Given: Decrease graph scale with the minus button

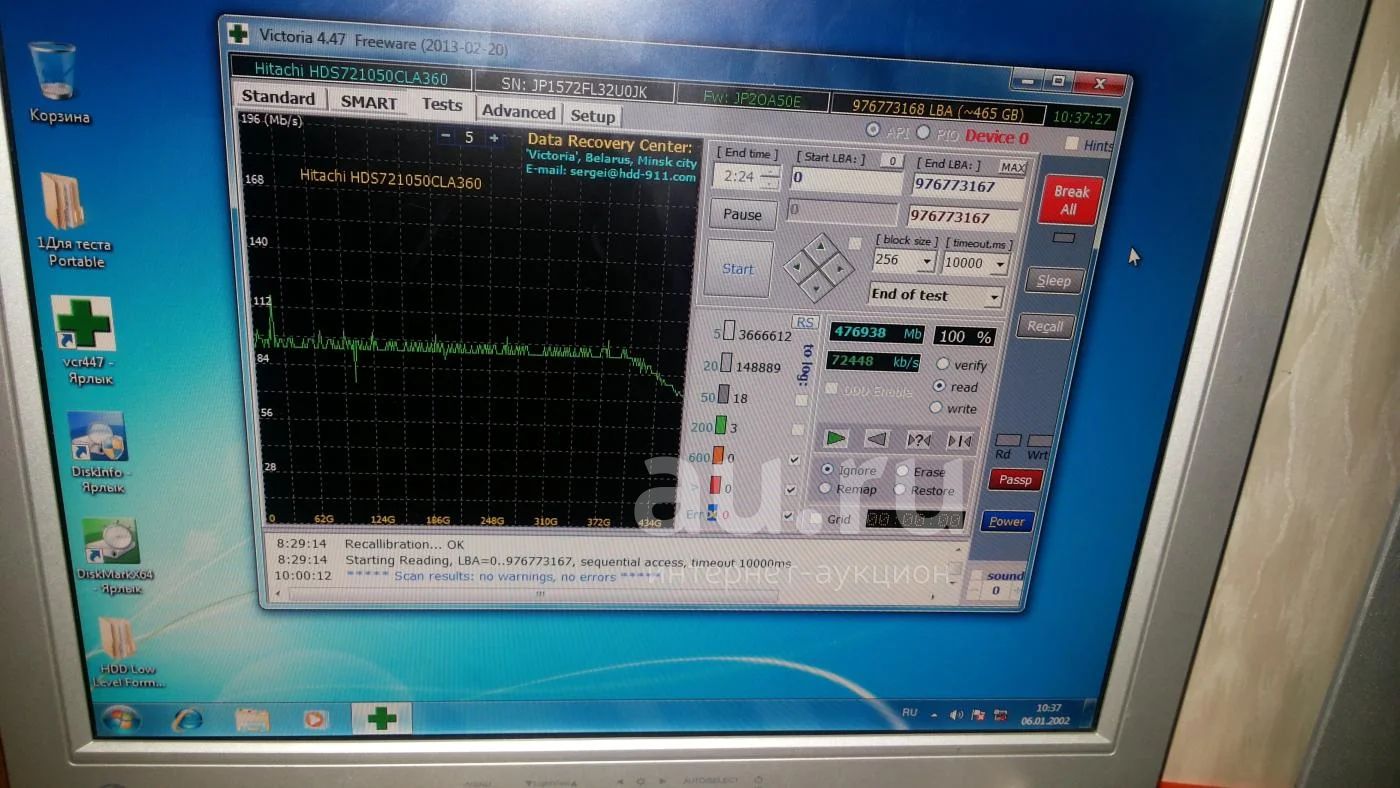Looking at the screenshot, I should (446, 137).
